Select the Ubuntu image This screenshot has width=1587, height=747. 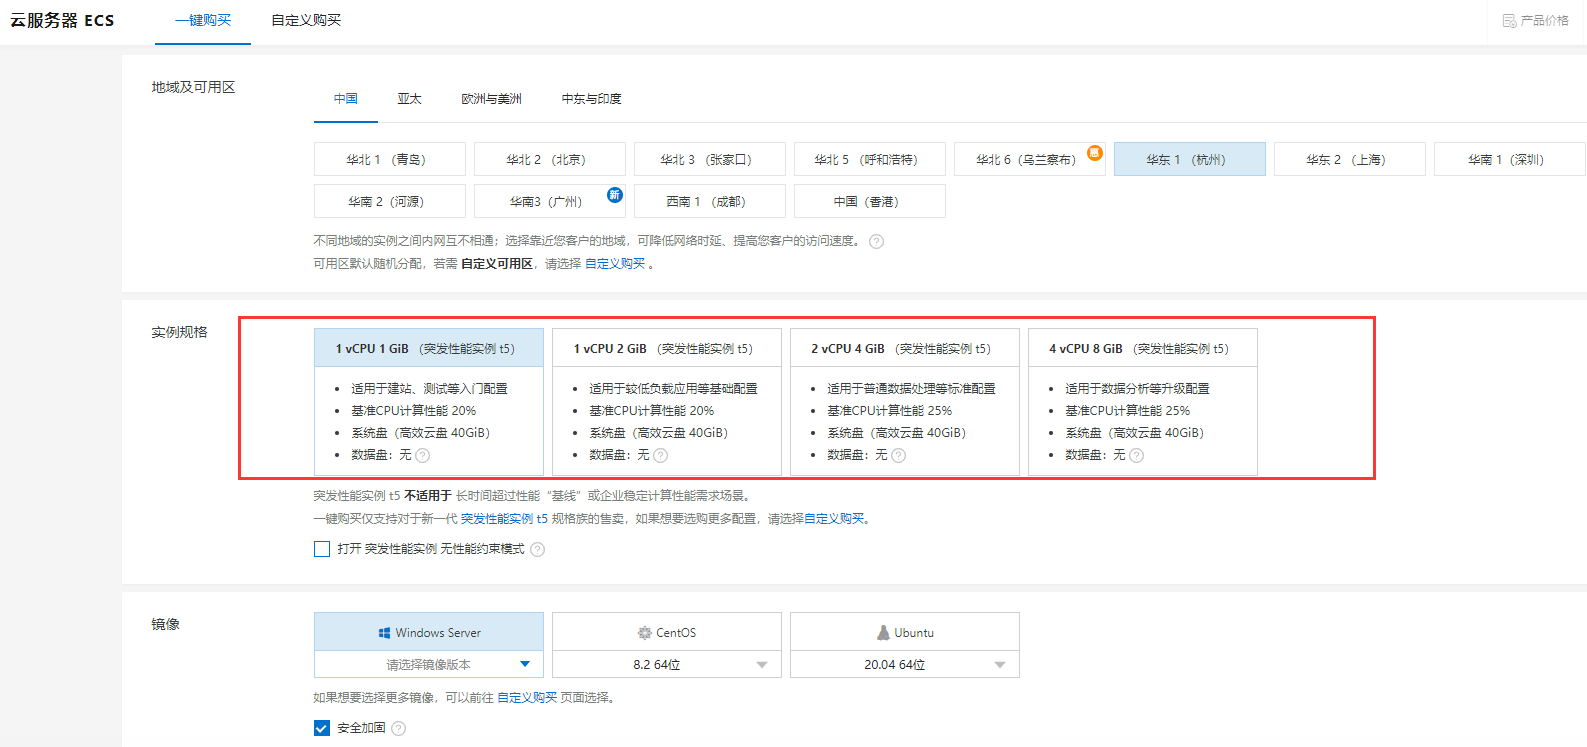(905, 632)
